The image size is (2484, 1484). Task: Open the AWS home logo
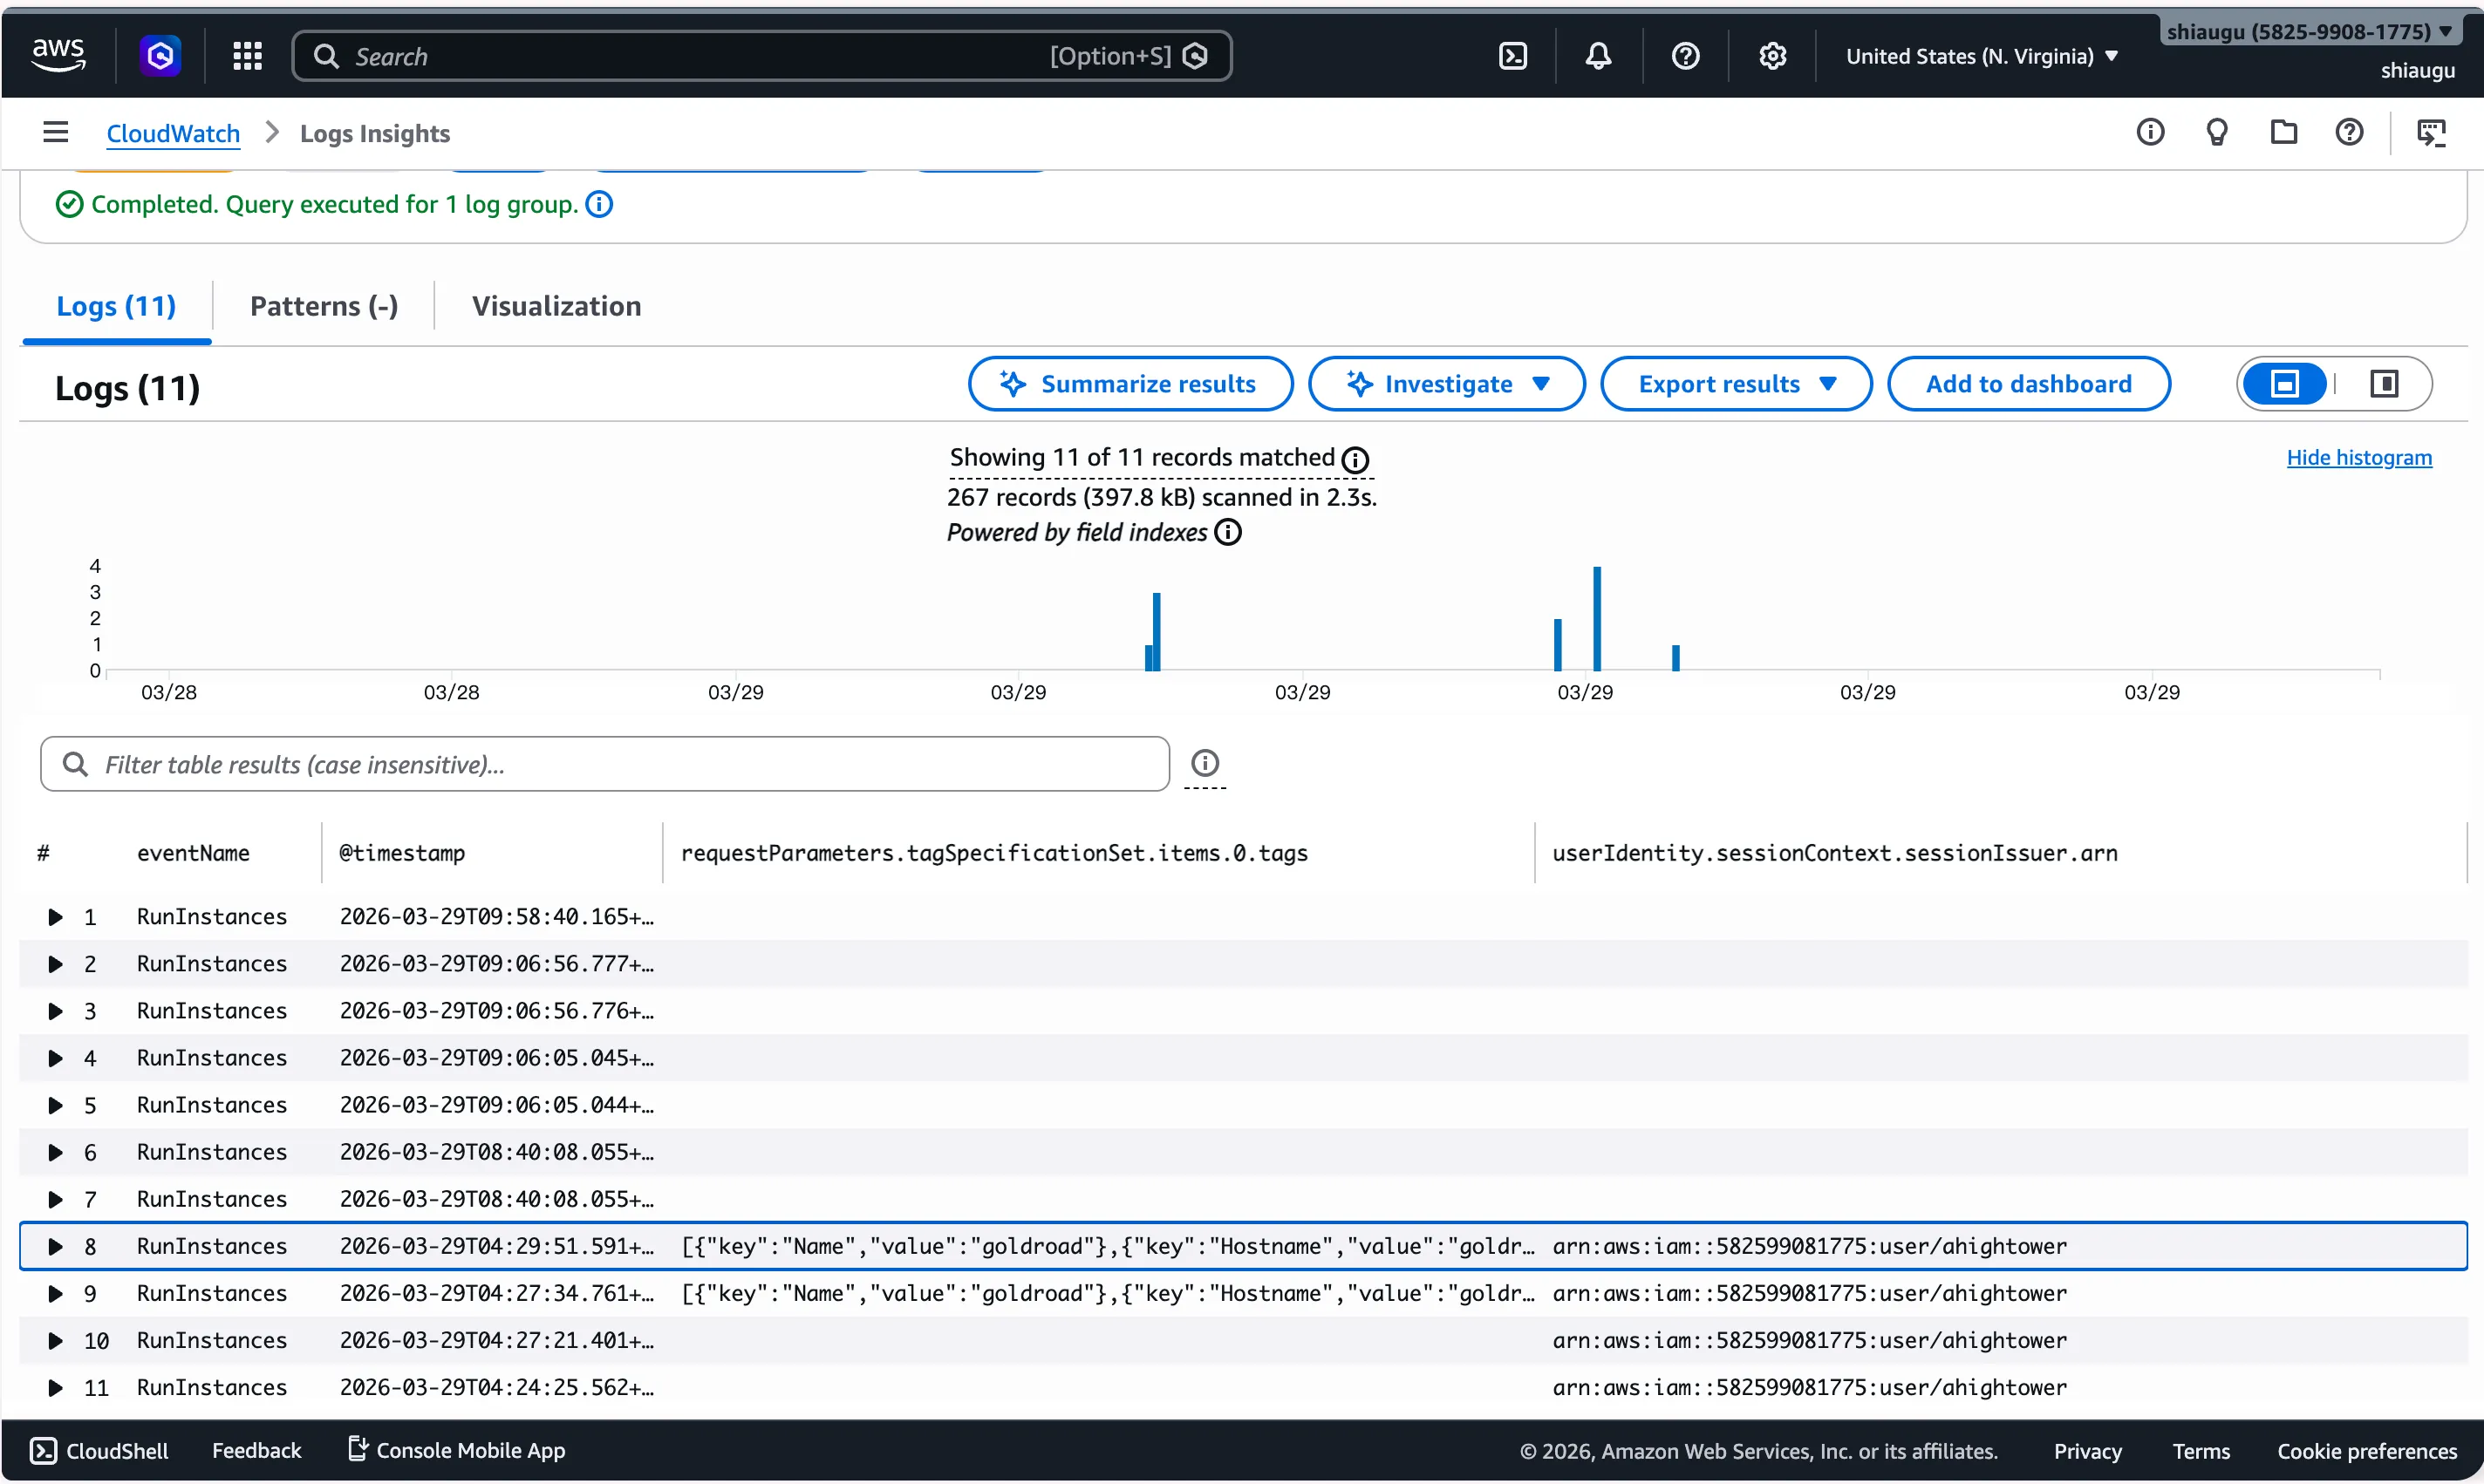[x=58, y=55]
